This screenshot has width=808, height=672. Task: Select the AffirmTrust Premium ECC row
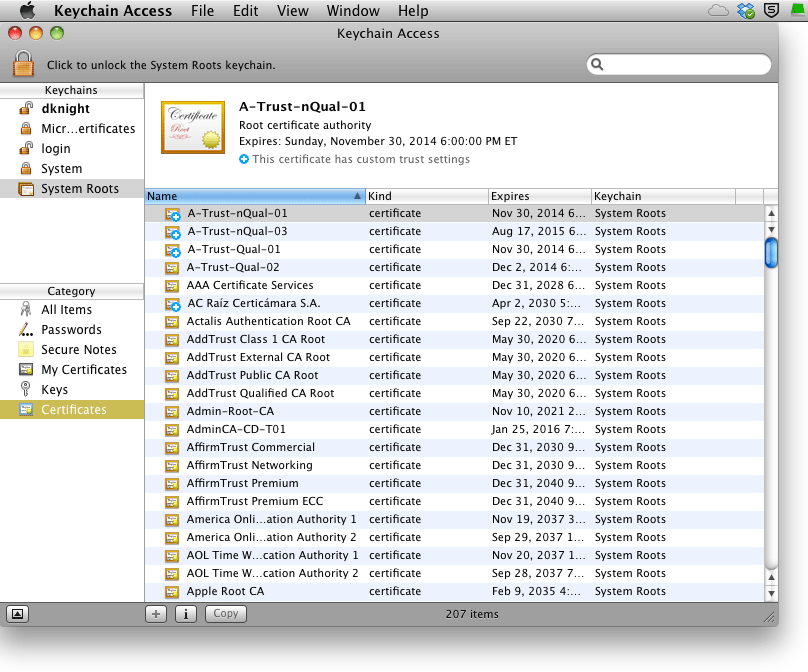(454, 502)
